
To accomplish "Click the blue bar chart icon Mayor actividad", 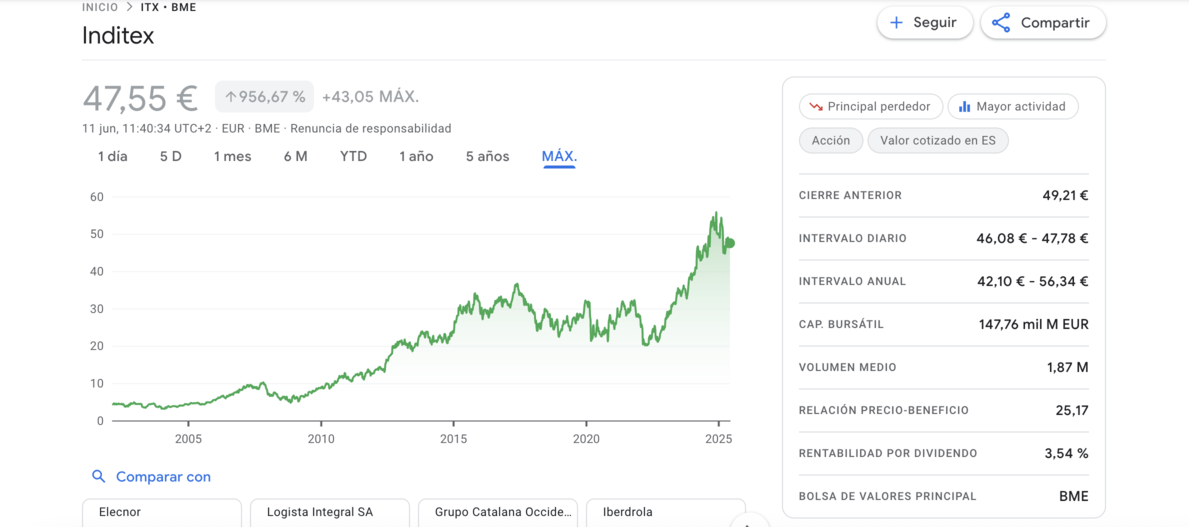I will click(x=965, y=107).
